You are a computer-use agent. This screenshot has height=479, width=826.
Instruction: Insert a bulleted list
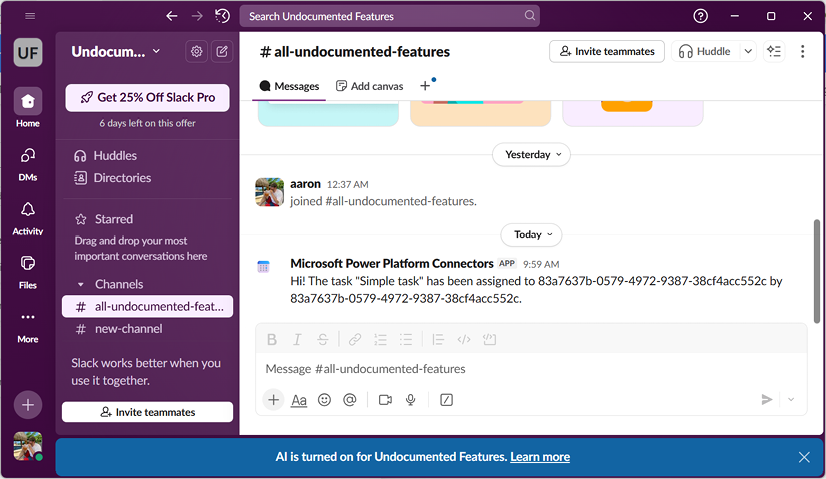[406, 339]
